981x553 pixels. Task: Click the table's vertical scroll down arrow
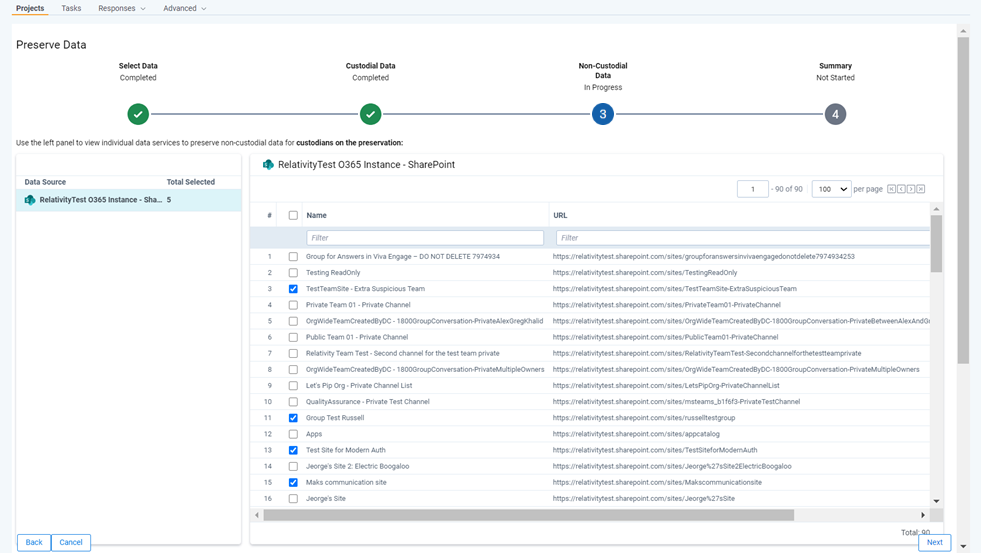tap(936, 501)
